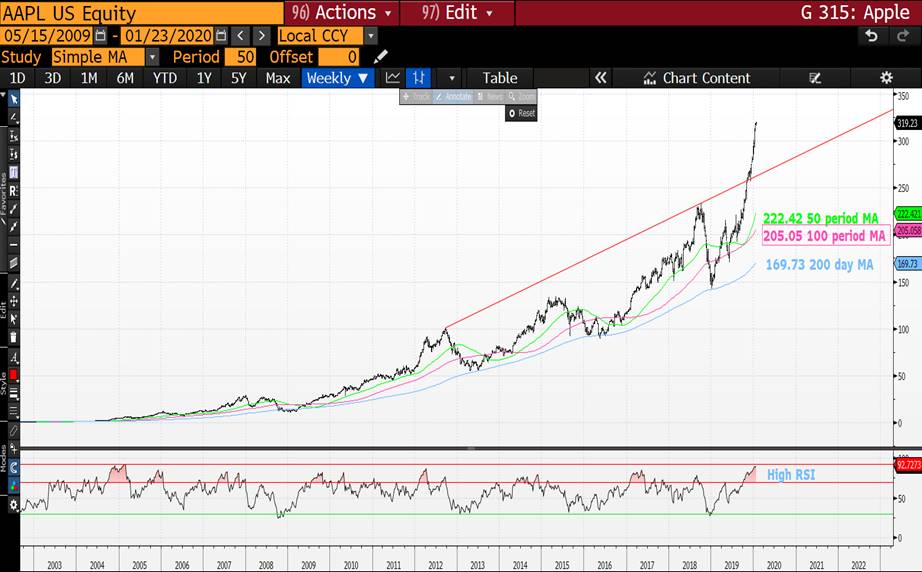Click the pencil icon next to Offset
The height and width of the screenshot is (572, 922).
click(380, 57)
